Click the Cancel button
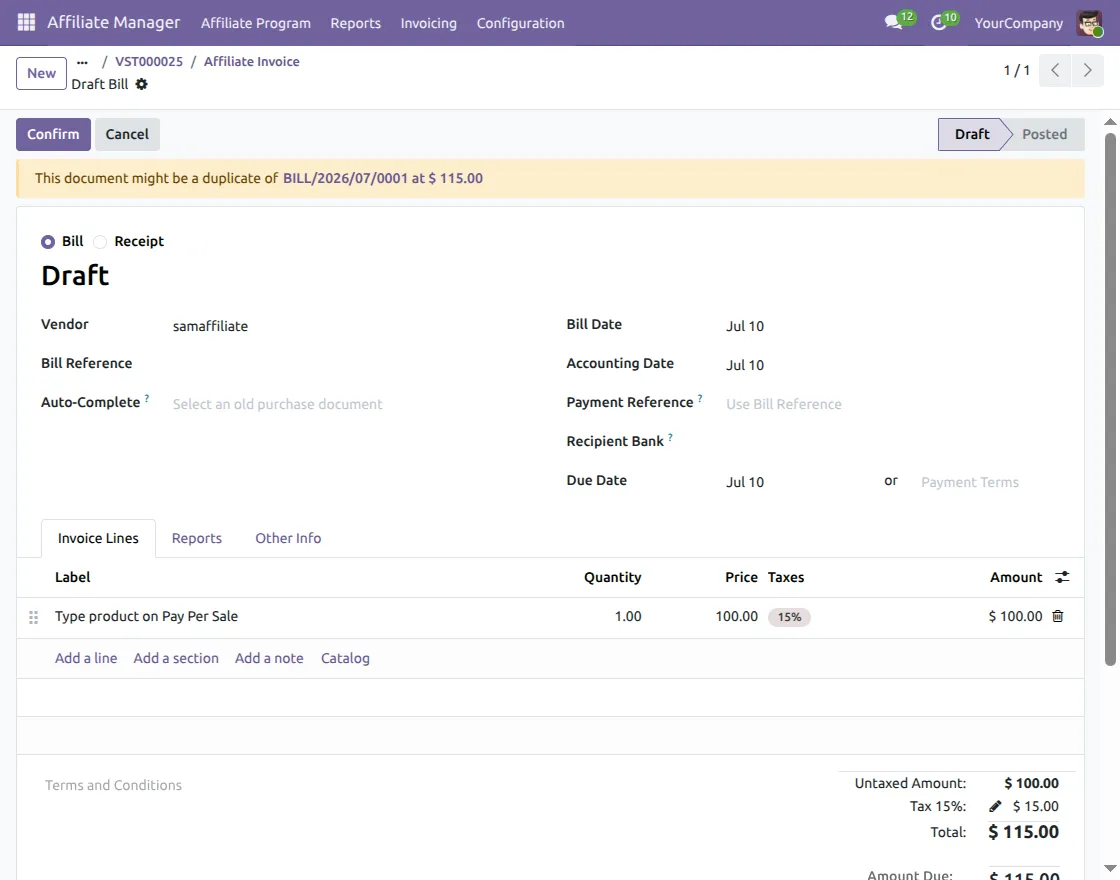The height and width of the screenshot is (880, 1120). click(x=127, y=134)
